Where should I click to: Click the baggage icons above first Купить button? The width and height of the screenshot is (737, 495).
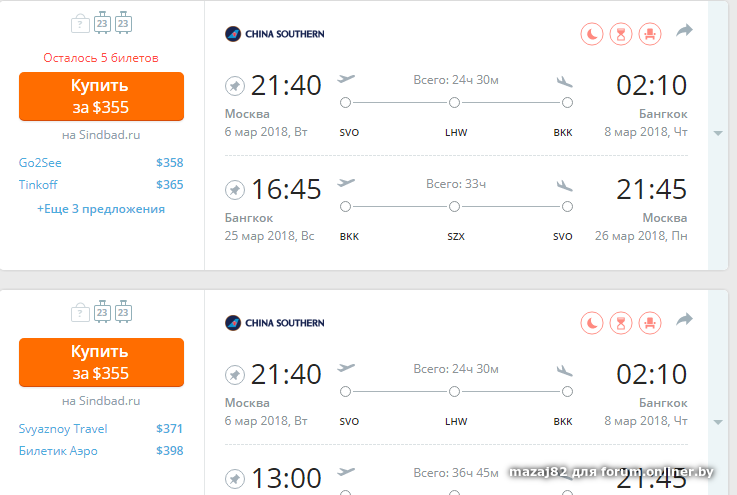[101, 23]
